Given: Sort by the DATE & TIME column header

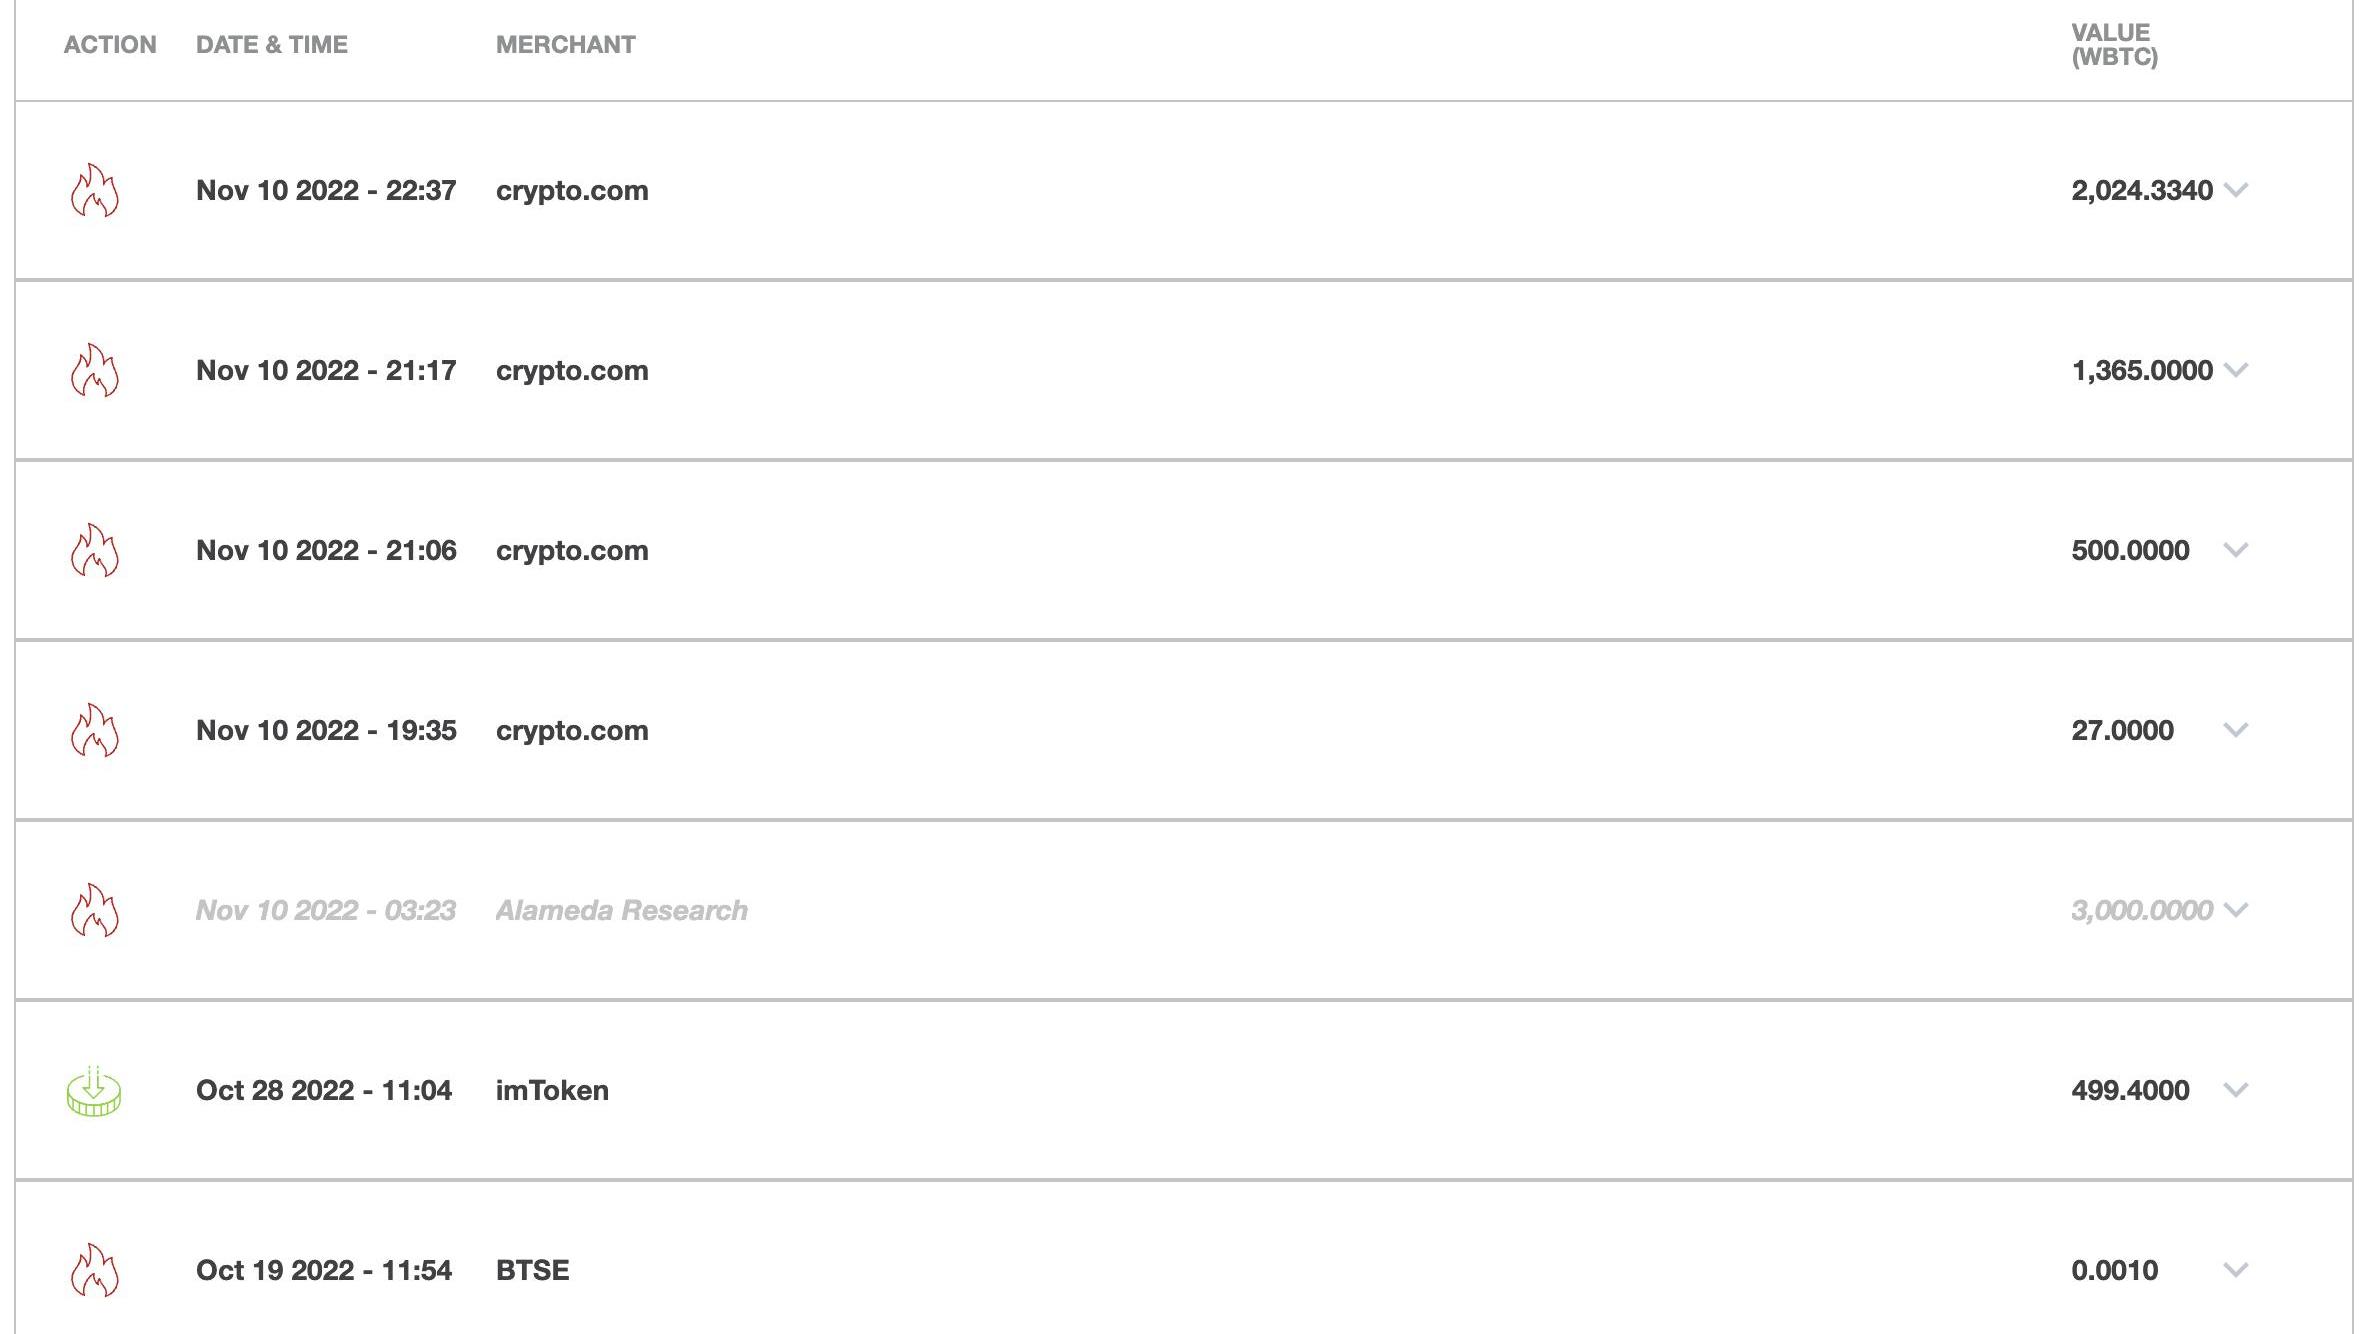Looking at the screenshot, I should [x=272, y=45].
